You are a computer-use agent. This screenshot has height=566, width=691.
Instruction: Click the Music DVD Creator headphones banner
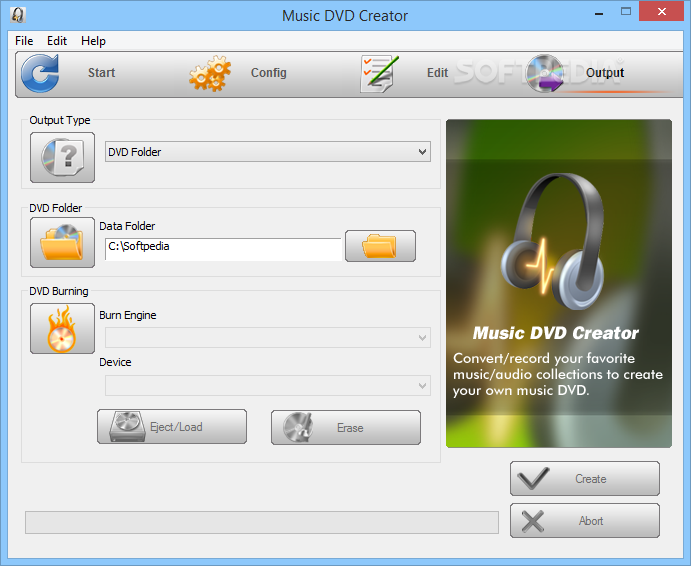(559, 283)
